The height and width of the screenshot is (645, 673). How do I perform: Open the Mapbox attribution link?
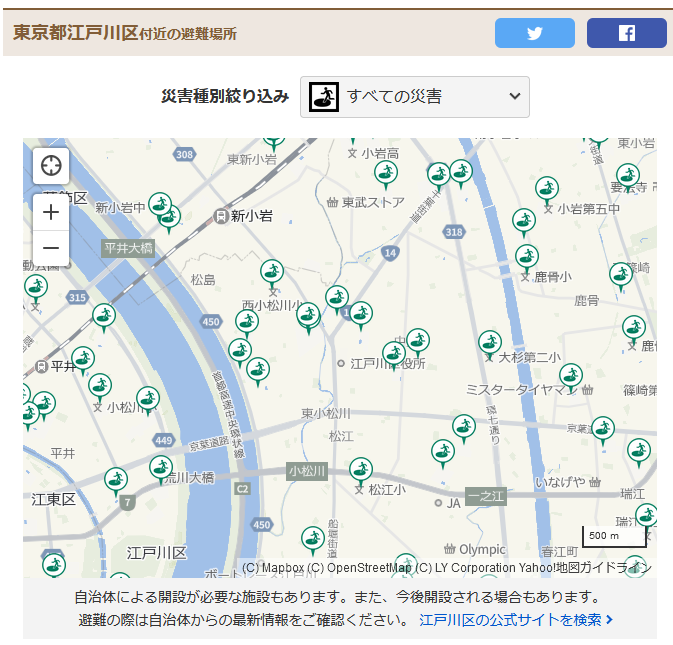click(273, 568)
